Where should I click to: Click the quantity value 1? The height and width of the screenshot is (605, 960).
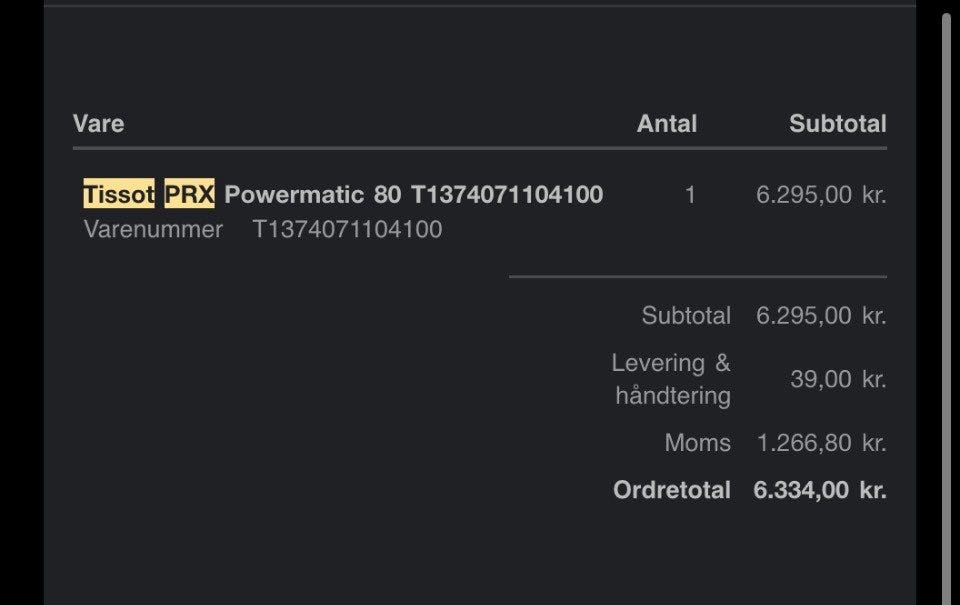click(690, 195)
